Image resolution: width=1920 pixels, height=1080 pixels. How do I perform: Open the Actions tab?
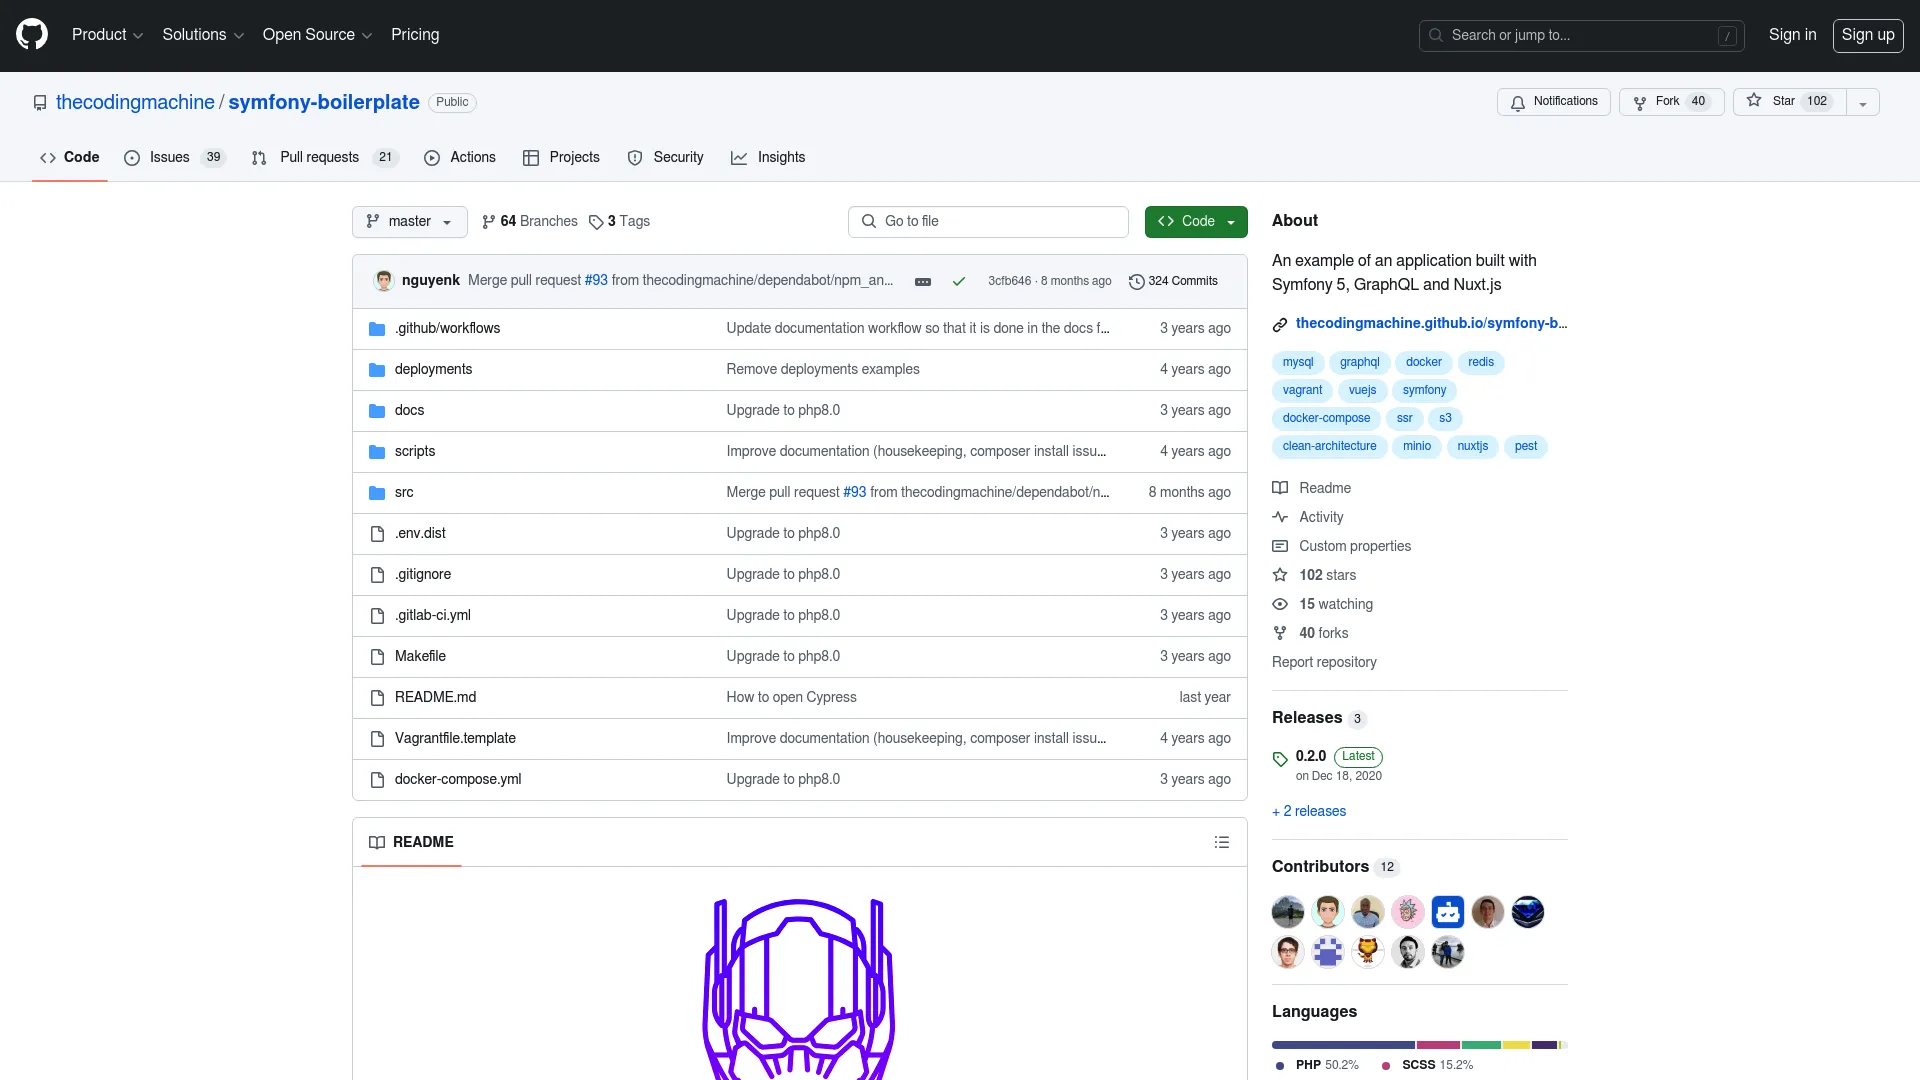click(460, 158)
